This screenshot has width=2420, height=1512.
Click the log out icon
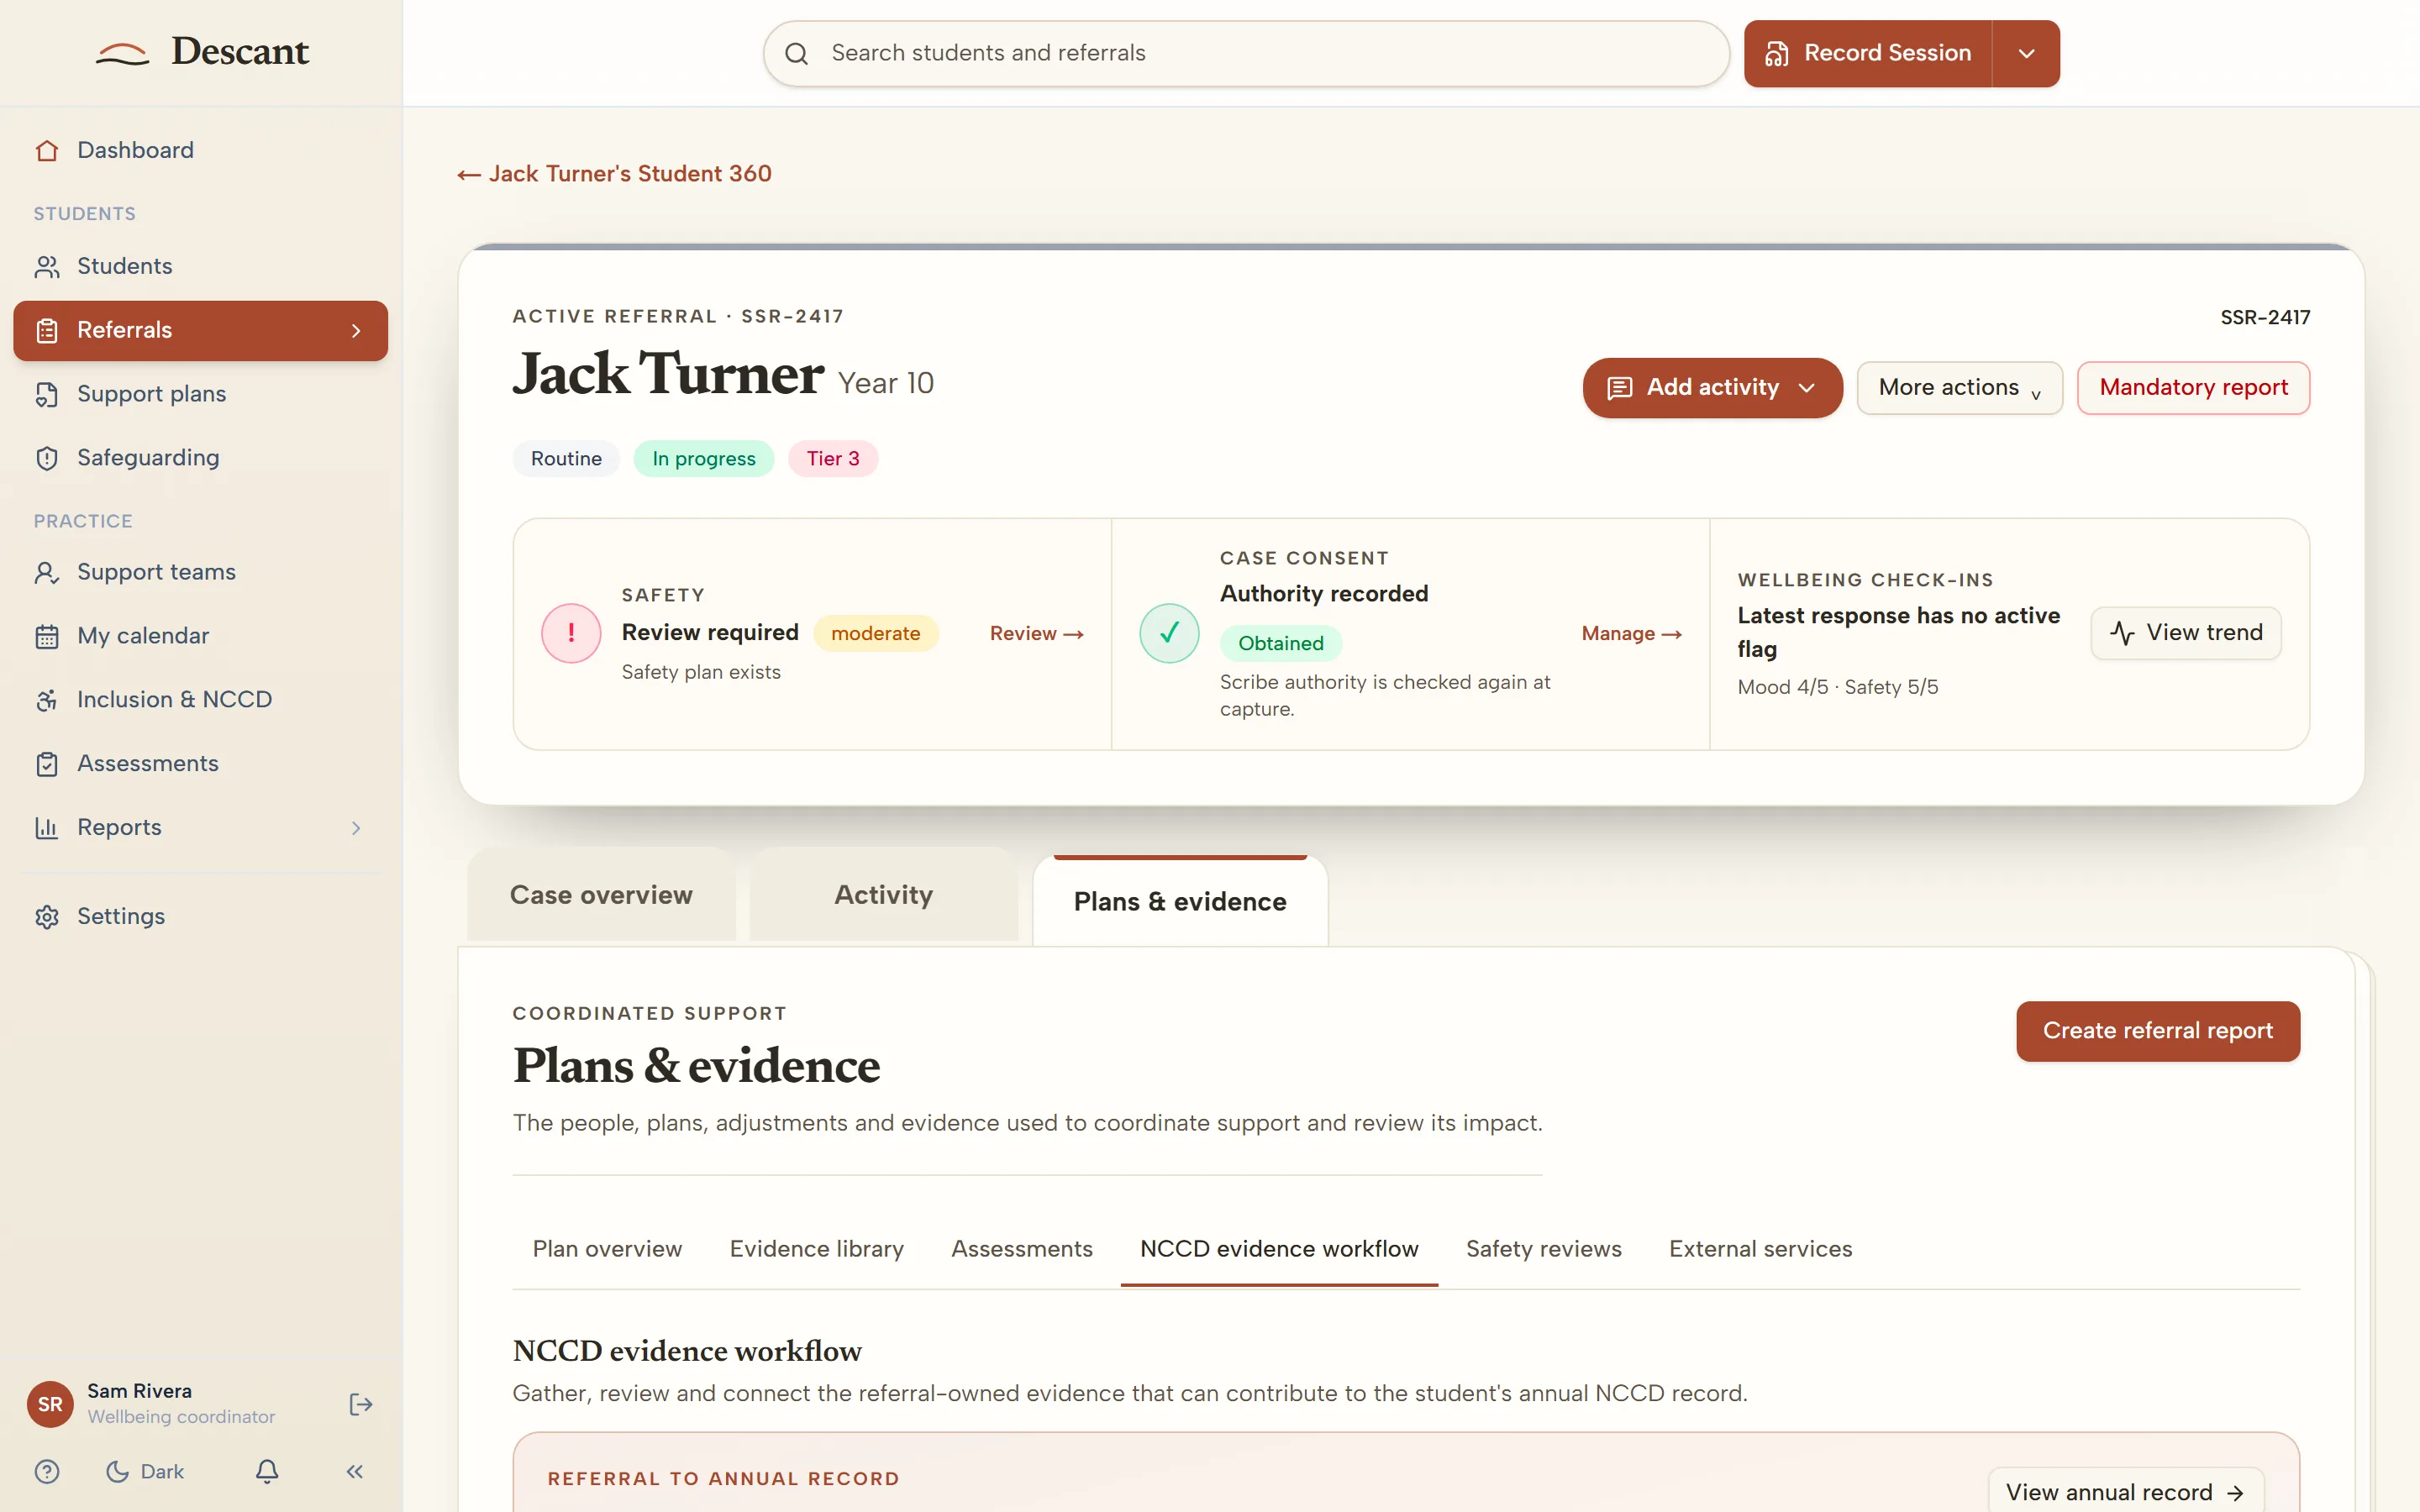tap(361, 1404)
